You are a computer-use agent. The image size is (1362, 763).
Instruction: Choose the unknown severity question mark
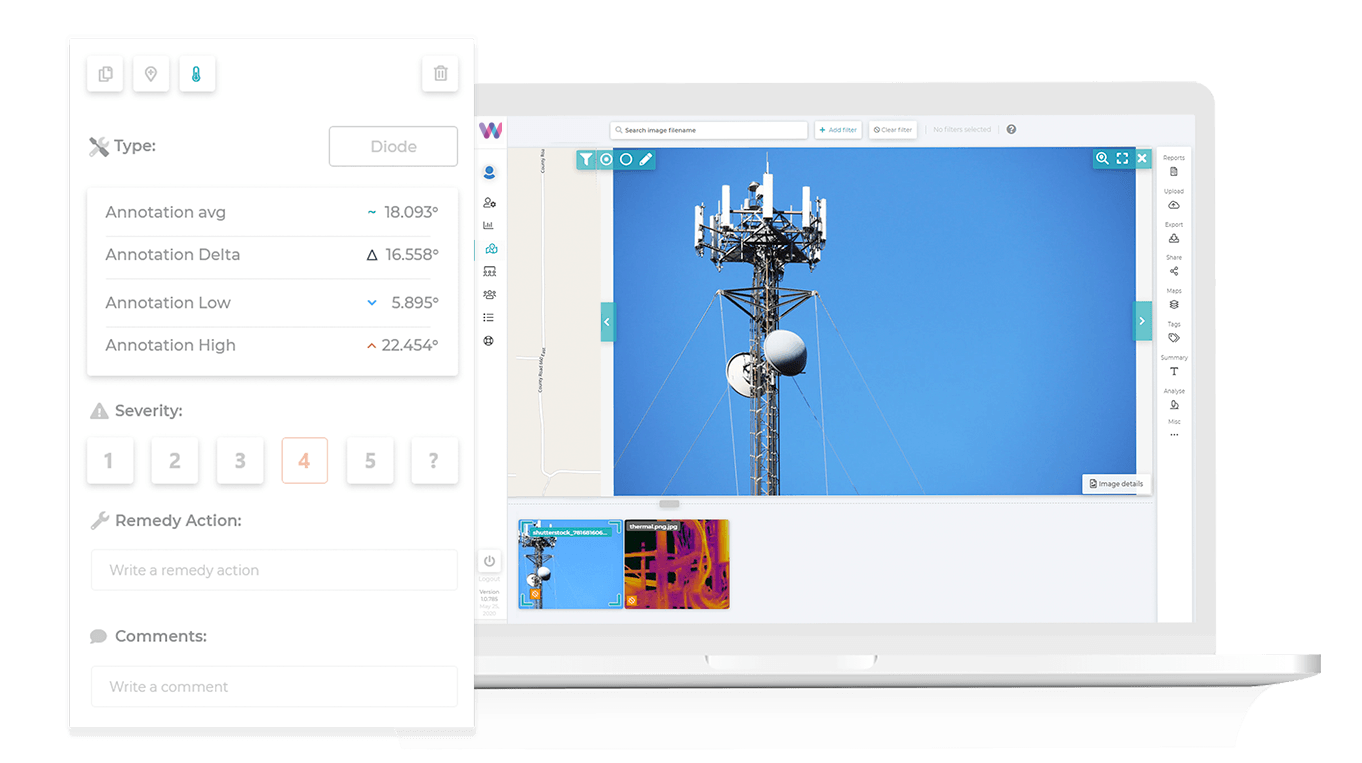pos(434,461)
